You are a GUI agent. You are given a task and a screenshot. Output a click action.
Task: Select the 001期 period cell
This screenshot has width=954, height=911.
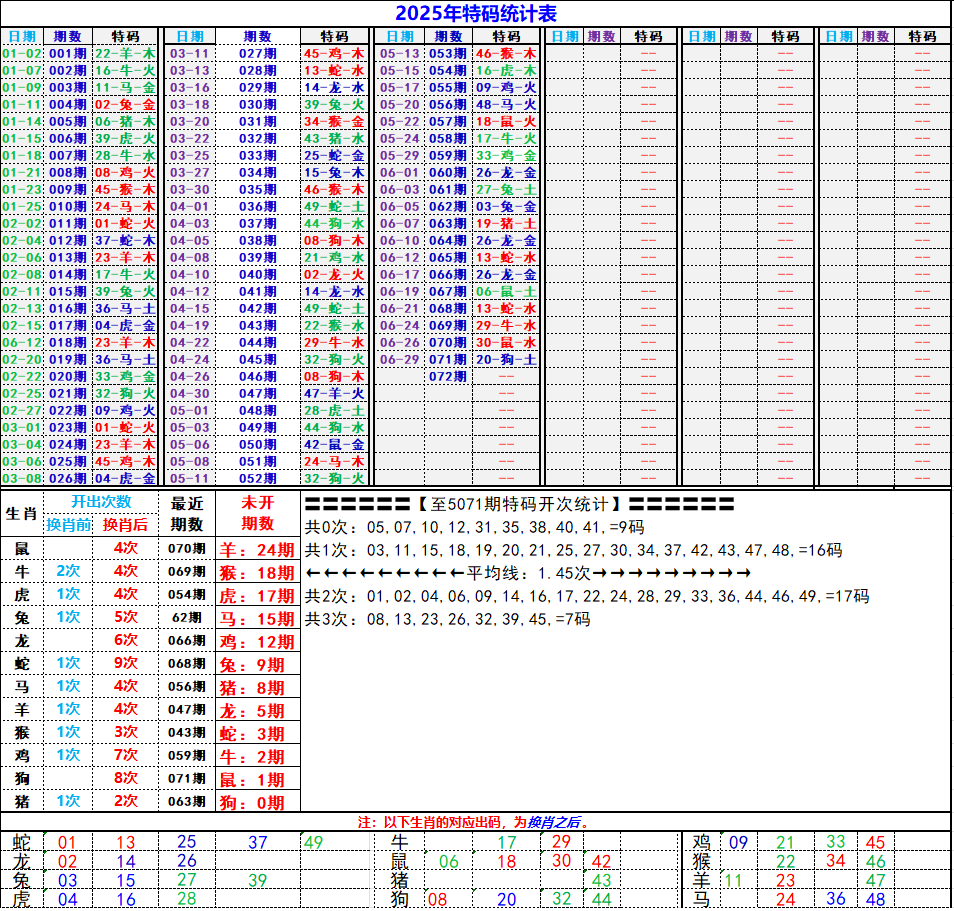click(x=68, y=53)
